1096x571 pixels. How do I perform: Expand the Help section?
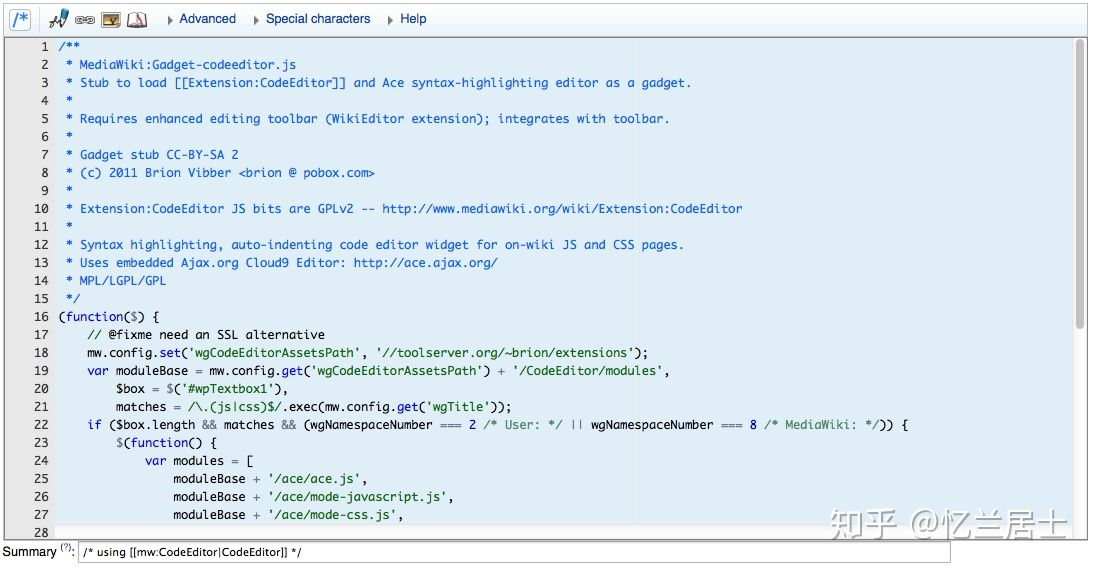pos(408,19)
